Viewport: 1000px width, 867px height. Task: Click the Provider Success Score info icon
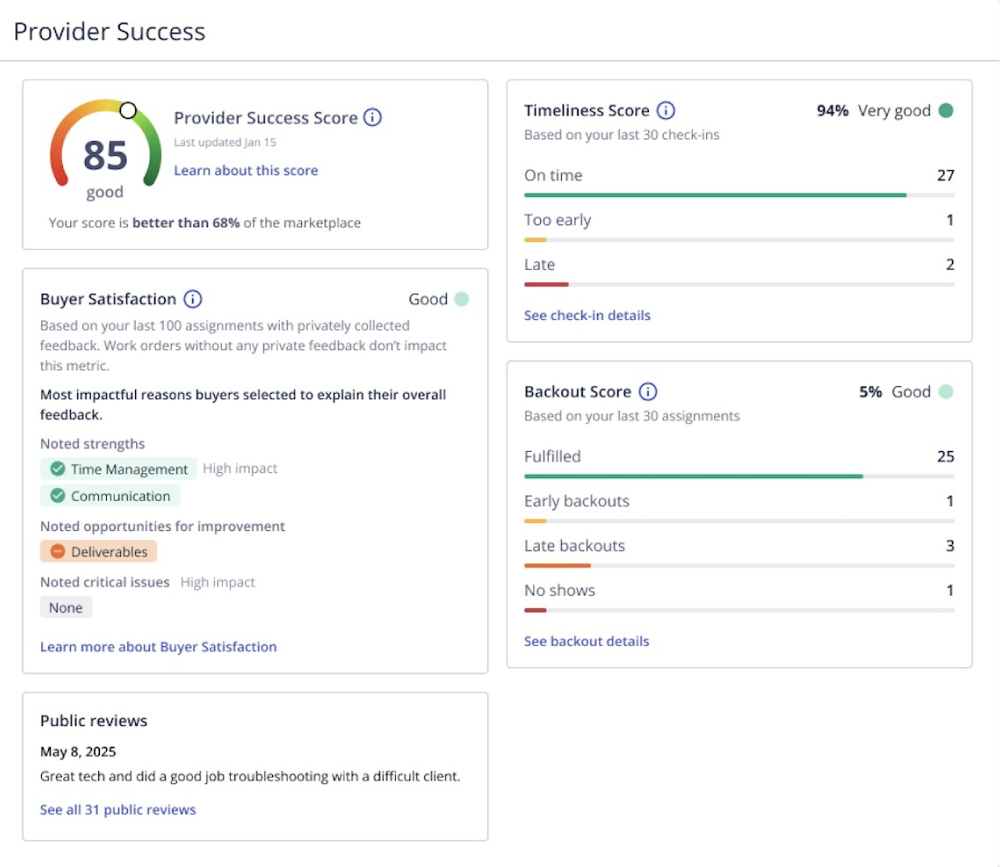pos(372,118)
